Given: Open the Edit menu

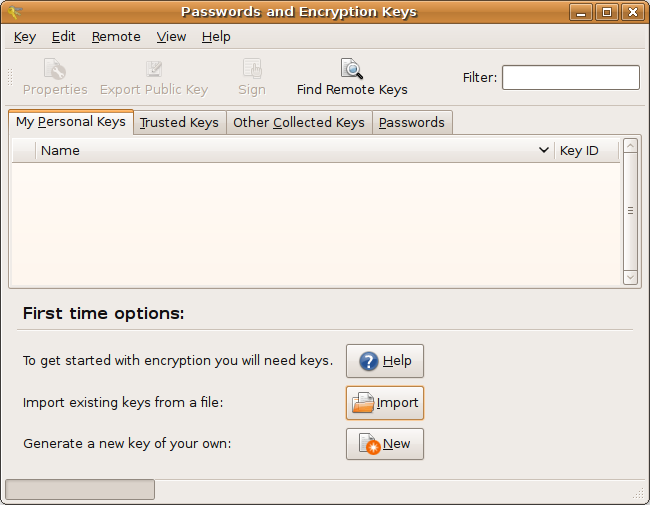Looking at the screenshot, I should 63,37.
